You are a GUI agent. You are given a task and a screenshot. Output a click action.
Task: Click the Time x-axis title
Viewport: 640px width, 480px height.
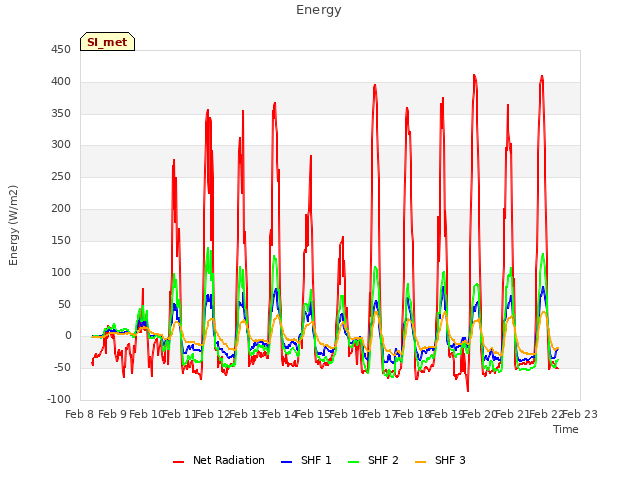click(x=566, y=429)
